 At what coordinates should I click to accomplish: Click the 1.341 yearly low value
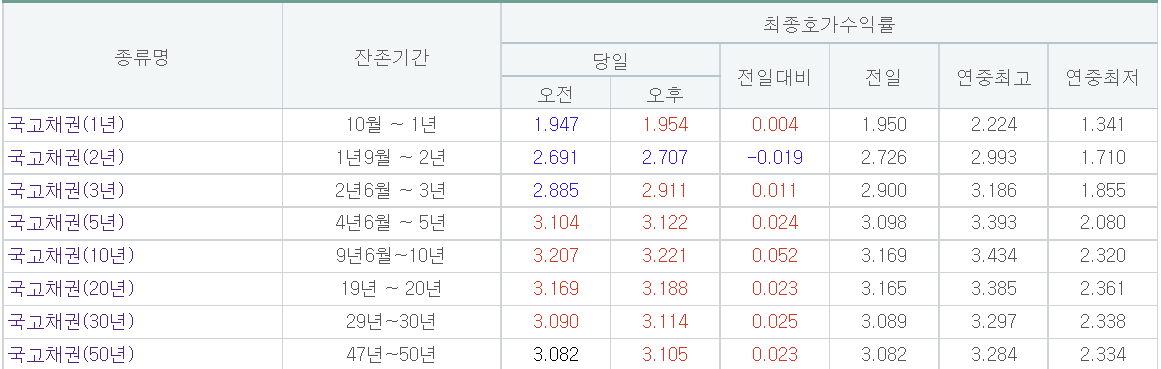pos(1103,125)
